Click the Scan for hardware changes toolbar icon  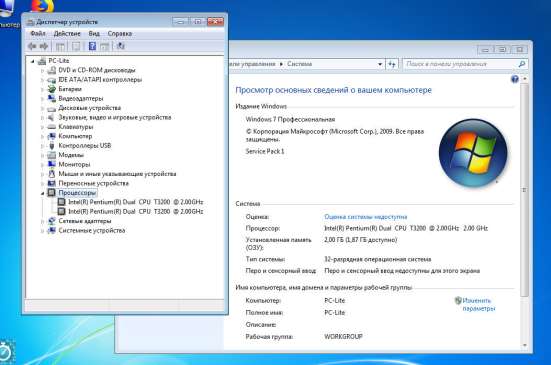click(121, 46)
